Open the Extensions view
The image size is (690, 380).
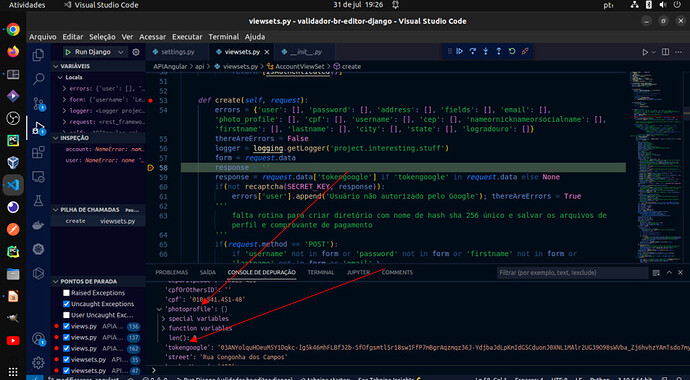[38, 153]
